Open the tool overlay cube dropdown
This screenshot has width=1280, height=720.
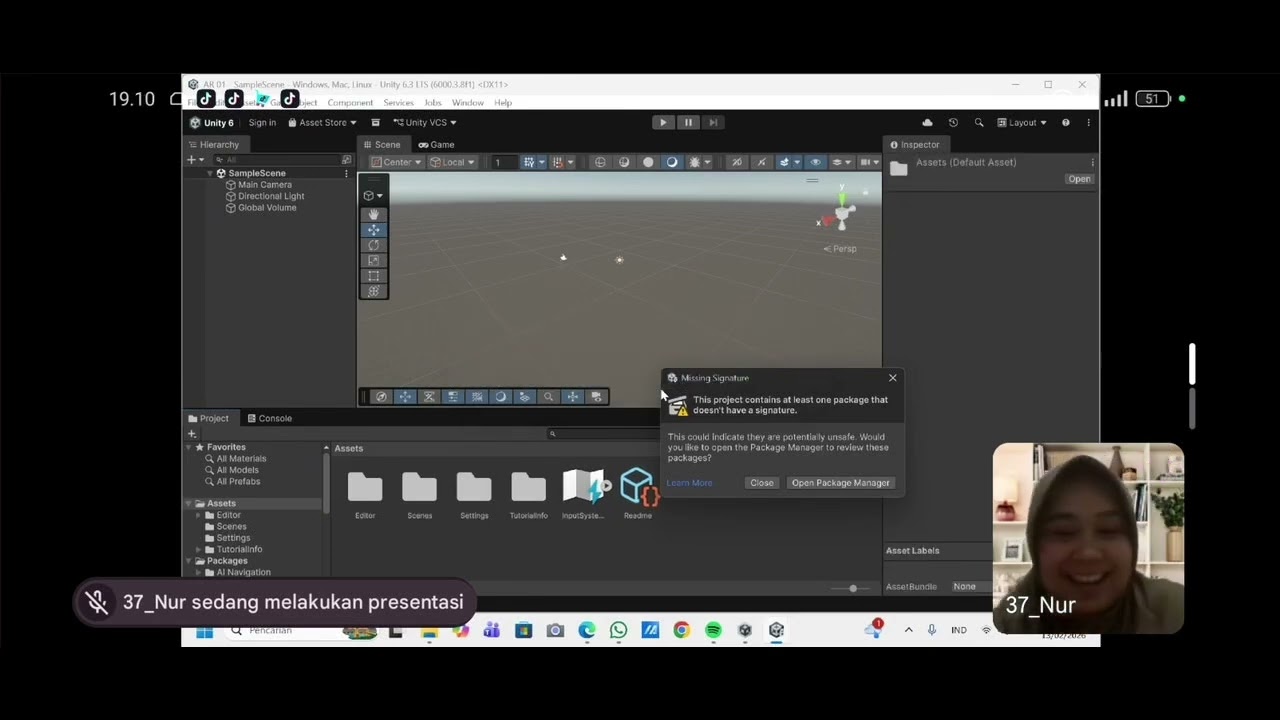click(x=373, y=195)
